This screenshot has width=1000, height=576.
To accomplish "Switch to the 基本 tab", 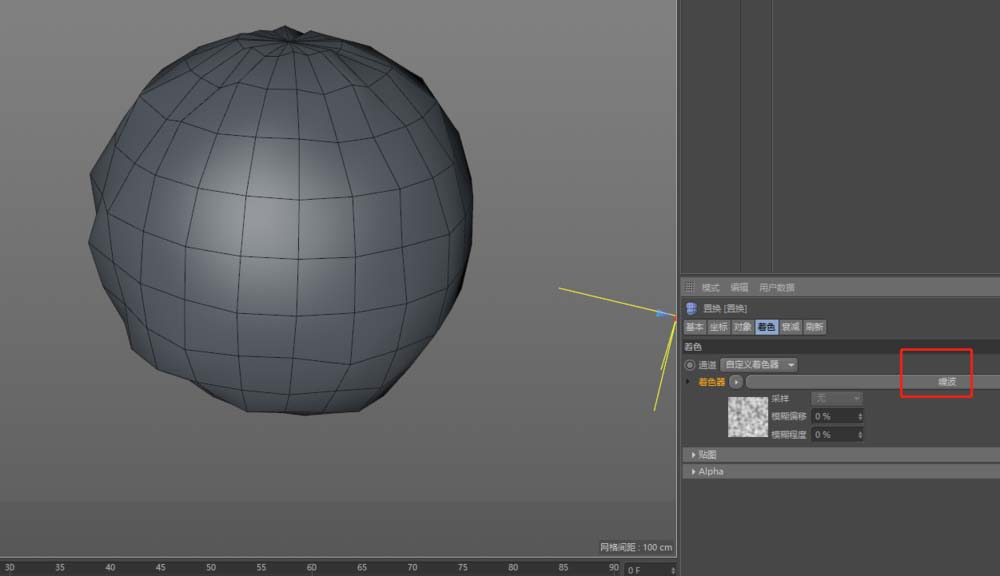I will (694, 327).
